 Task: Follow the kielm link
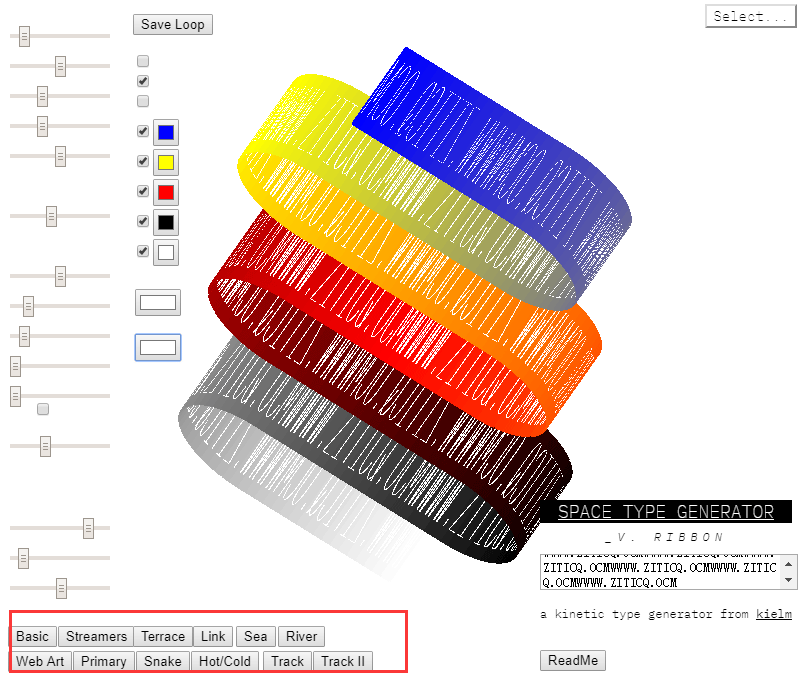[x=774, y=614]
